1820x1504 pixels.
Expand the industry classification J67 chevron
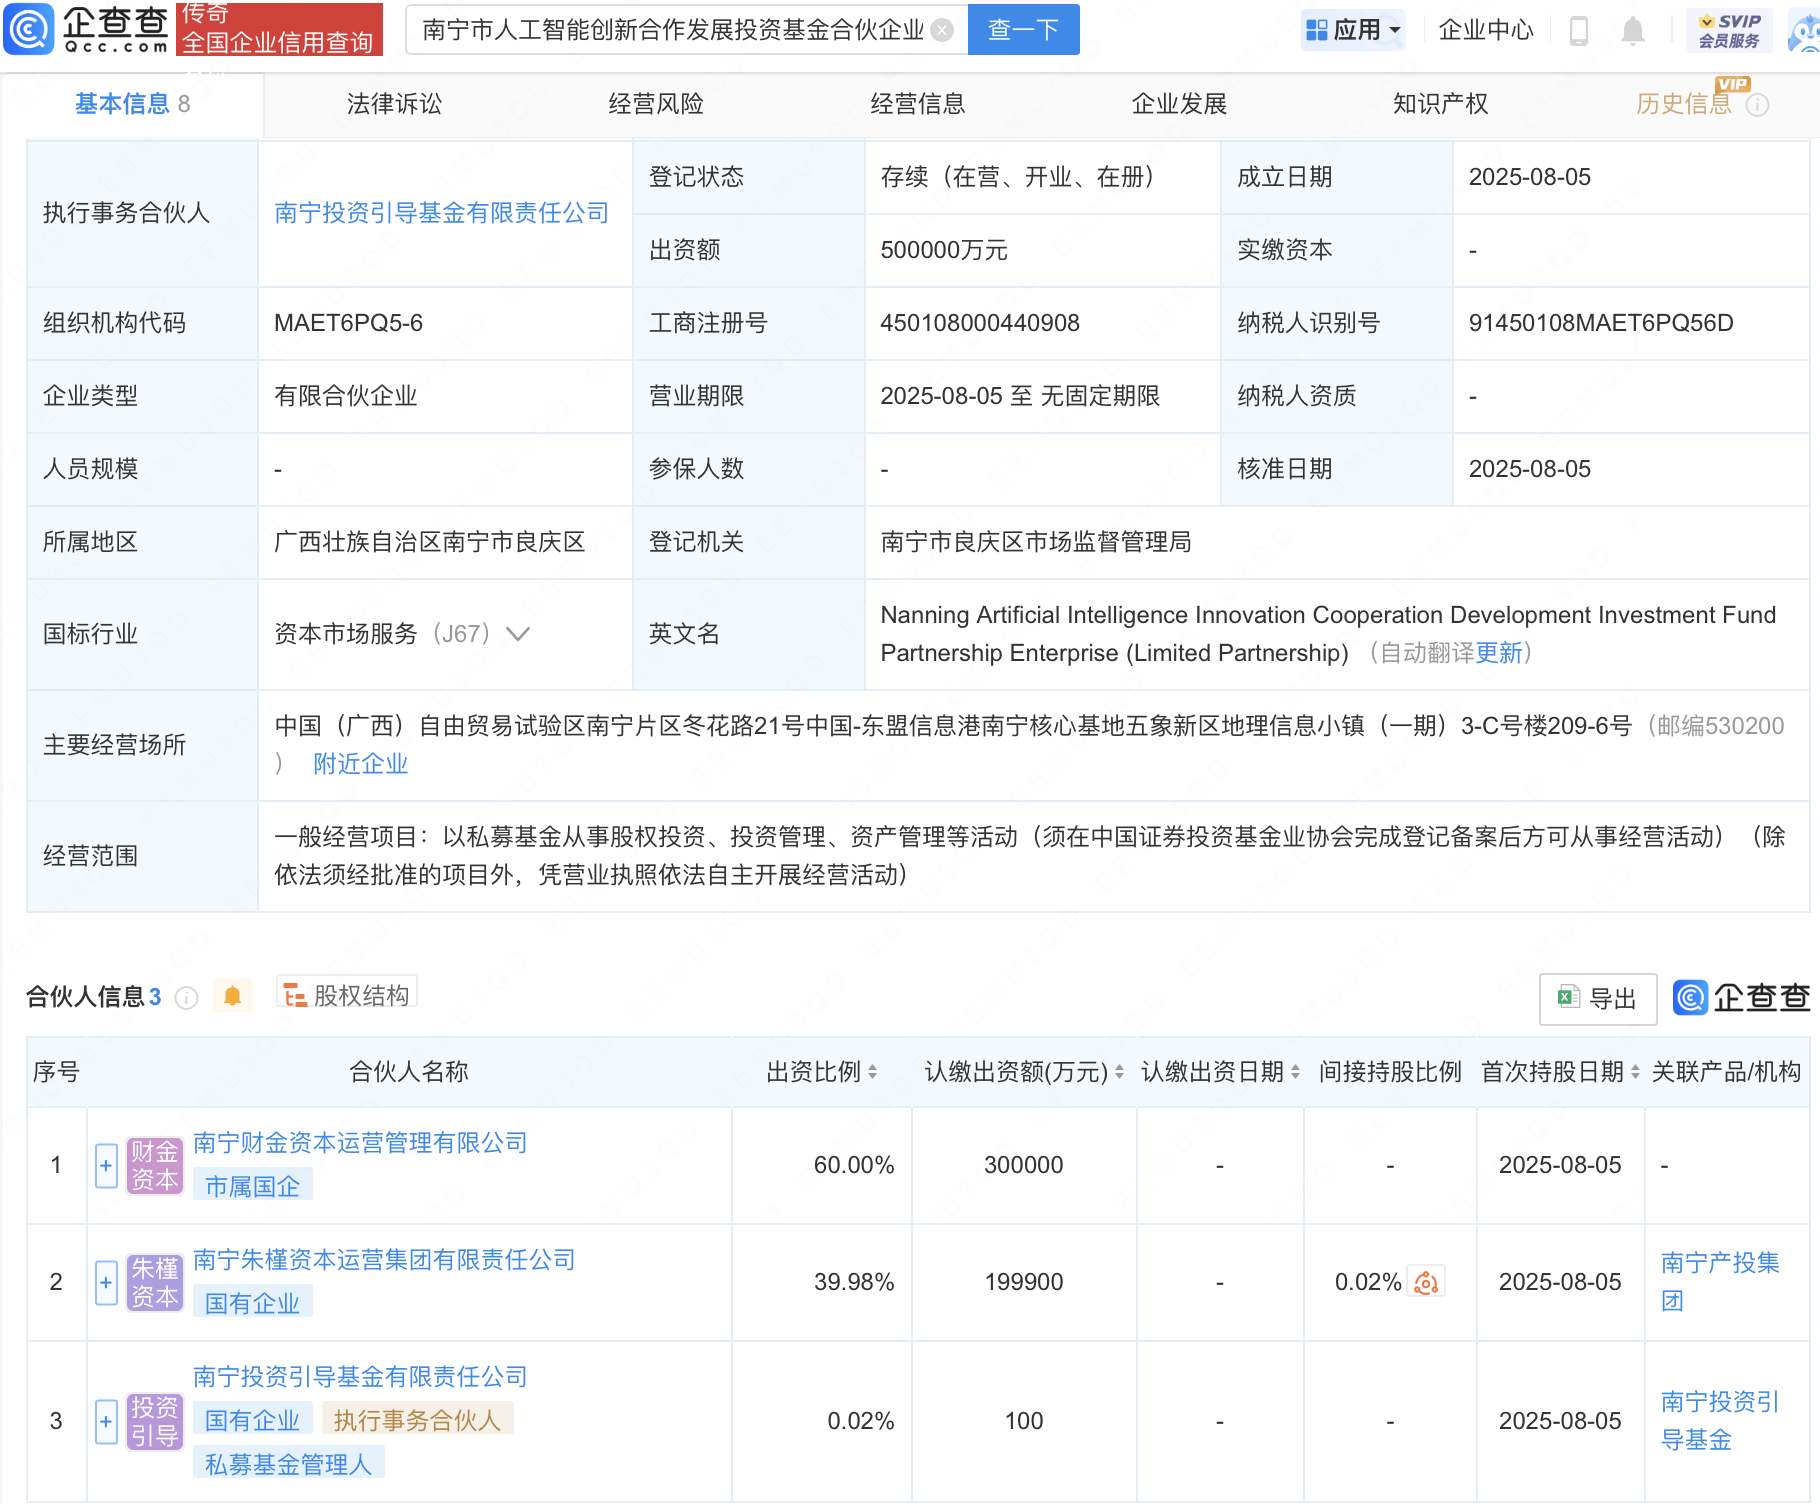pyautogui.click(x=518, y=634)
